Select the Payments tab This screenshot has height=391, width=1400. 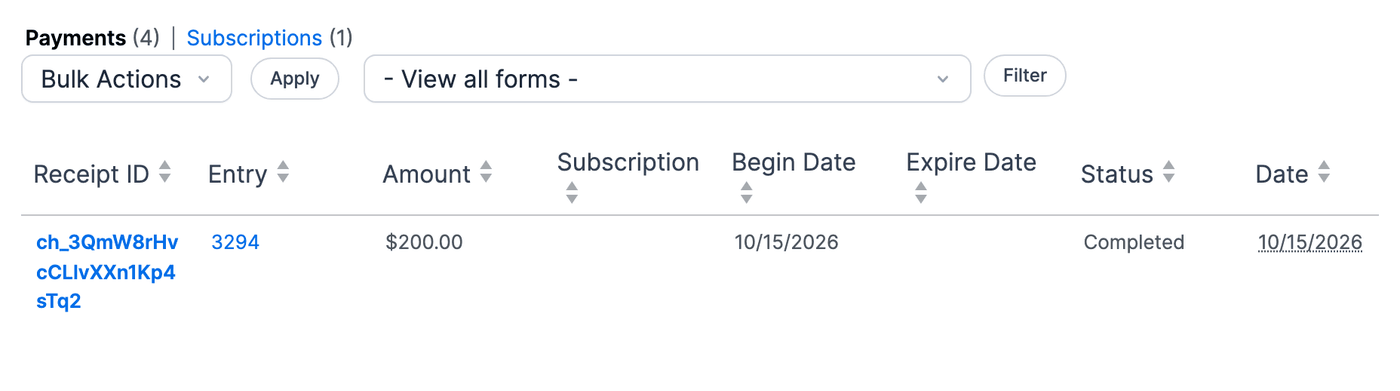(76, 38)
